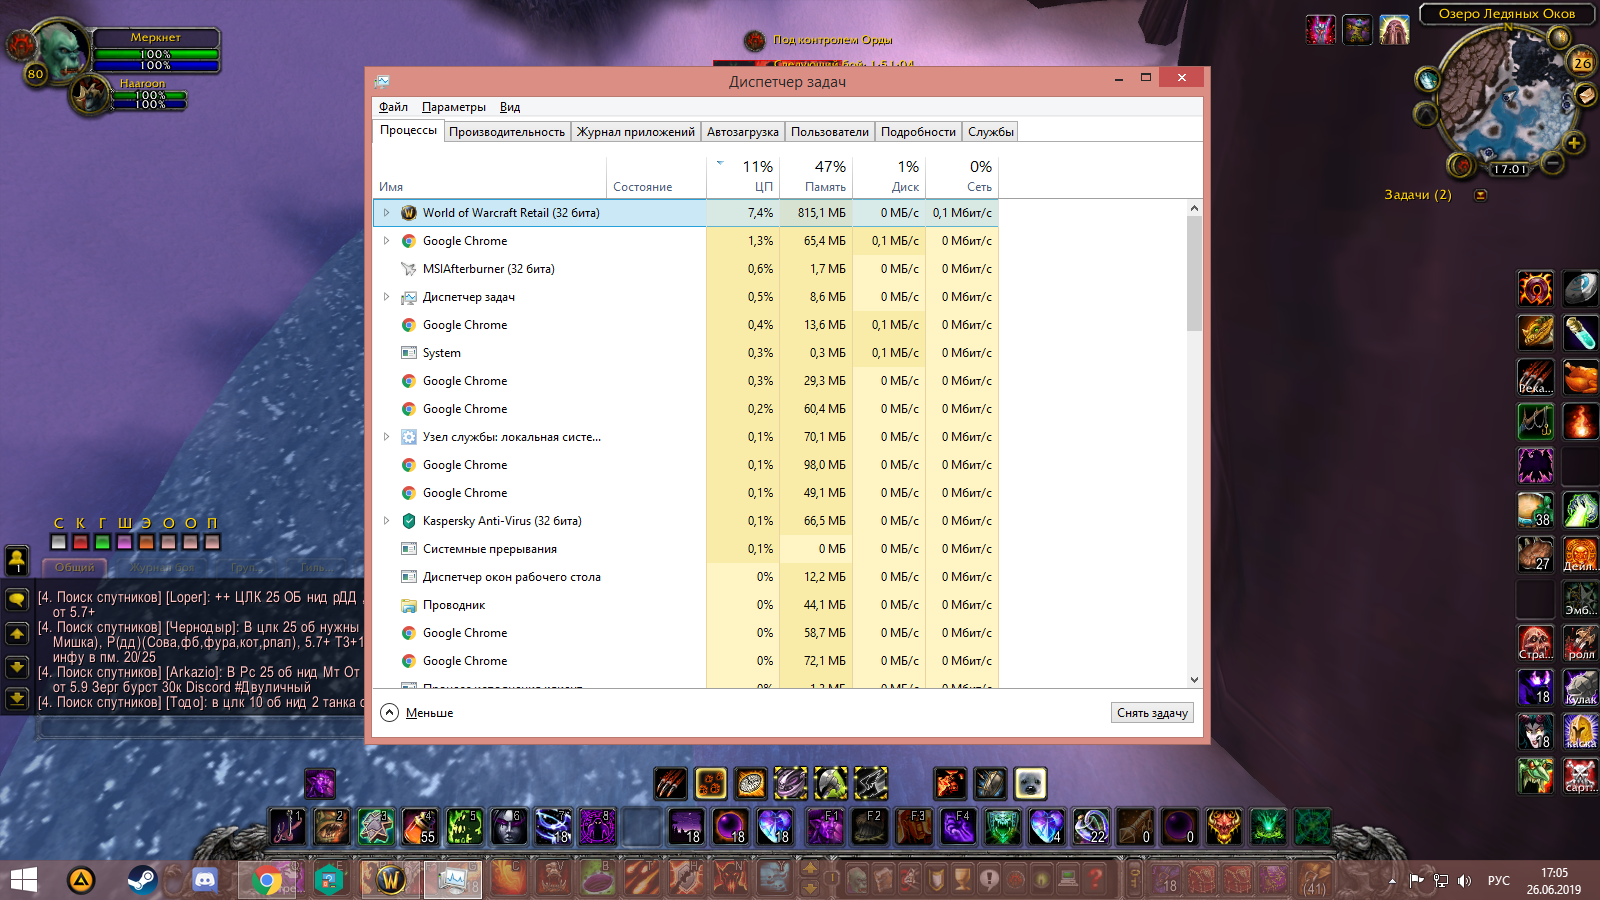Screen dimensions: 1600x900
Task: Click the process list scroll down arrow
Action: [1194, 680]
